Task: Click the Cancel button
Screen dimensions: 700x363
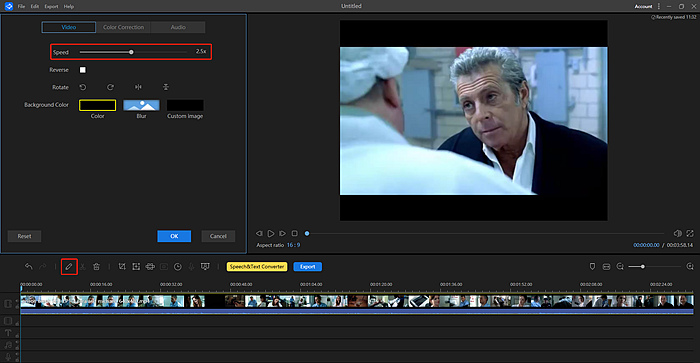Action: click(x=218, y=236)
